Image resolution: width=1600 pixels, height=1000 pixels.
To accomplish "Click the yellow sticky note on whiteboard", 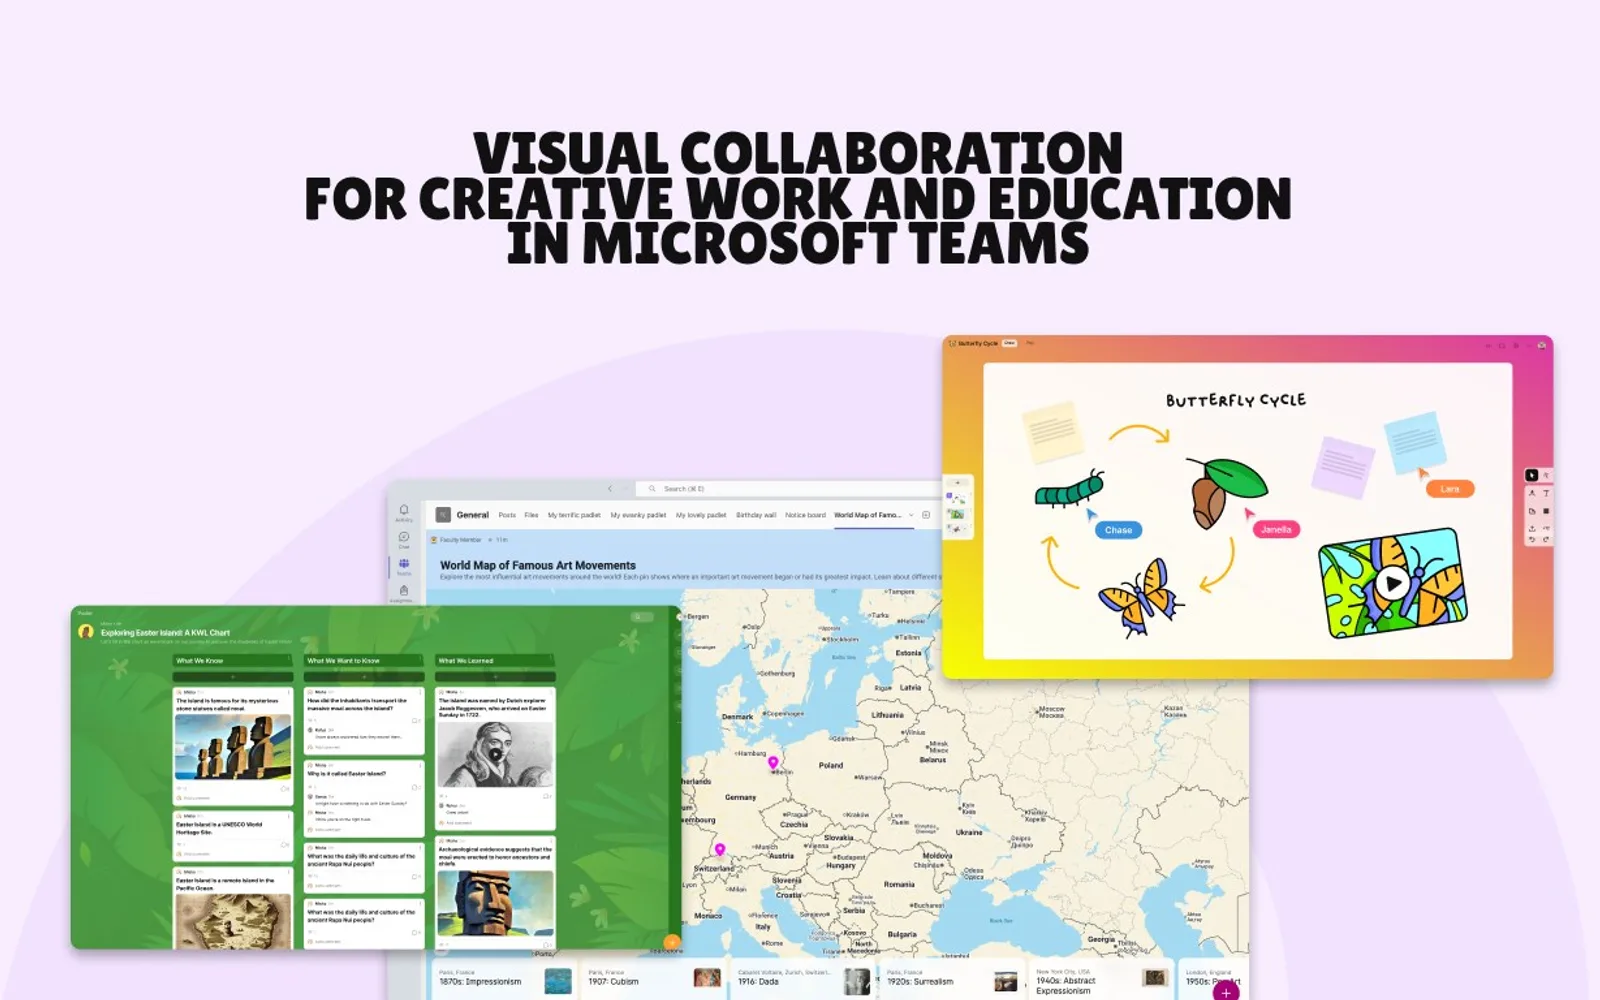I will pos(1053,431).
